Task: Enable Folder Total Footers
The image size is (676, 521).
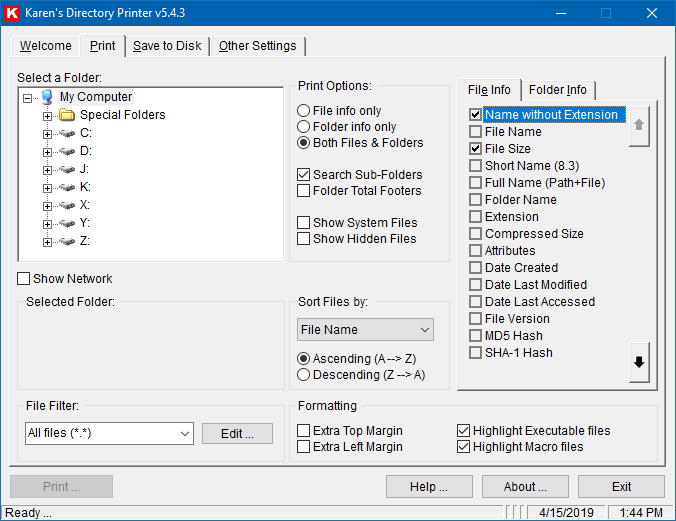Action: [x=304, y=191]
